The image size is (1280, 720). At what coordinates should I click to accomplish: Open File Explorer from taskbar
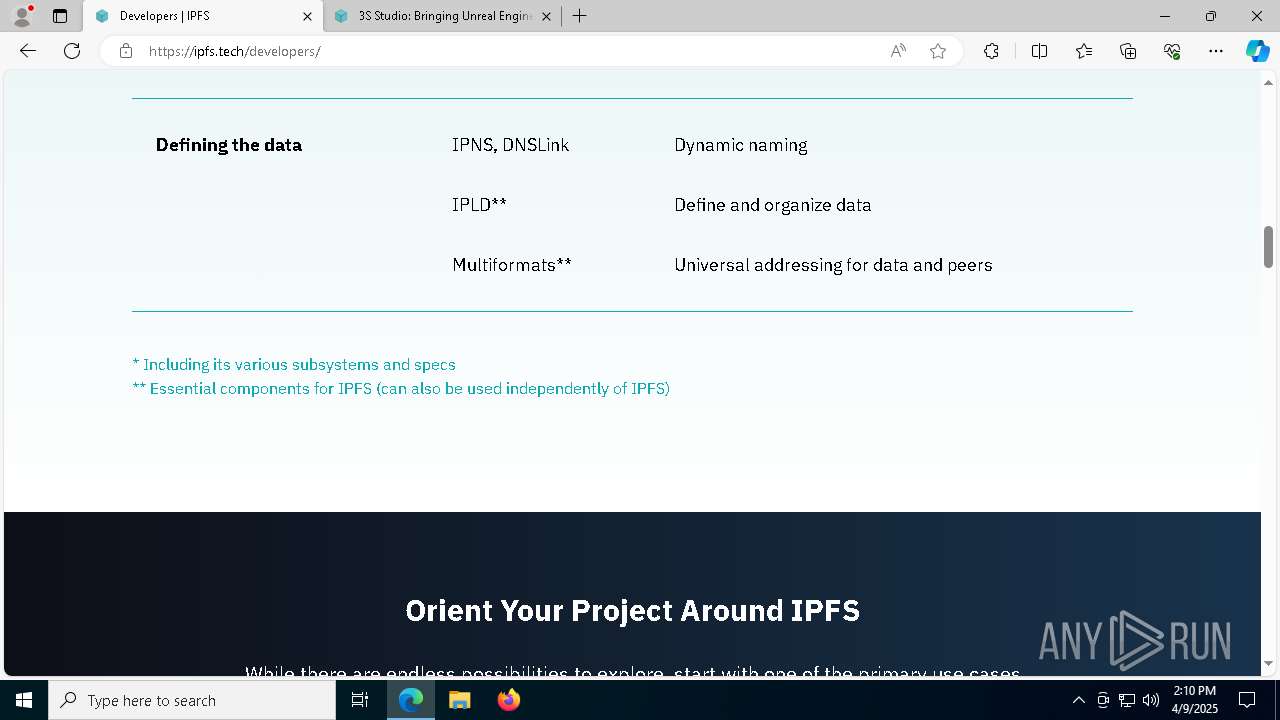click(459, 700)
